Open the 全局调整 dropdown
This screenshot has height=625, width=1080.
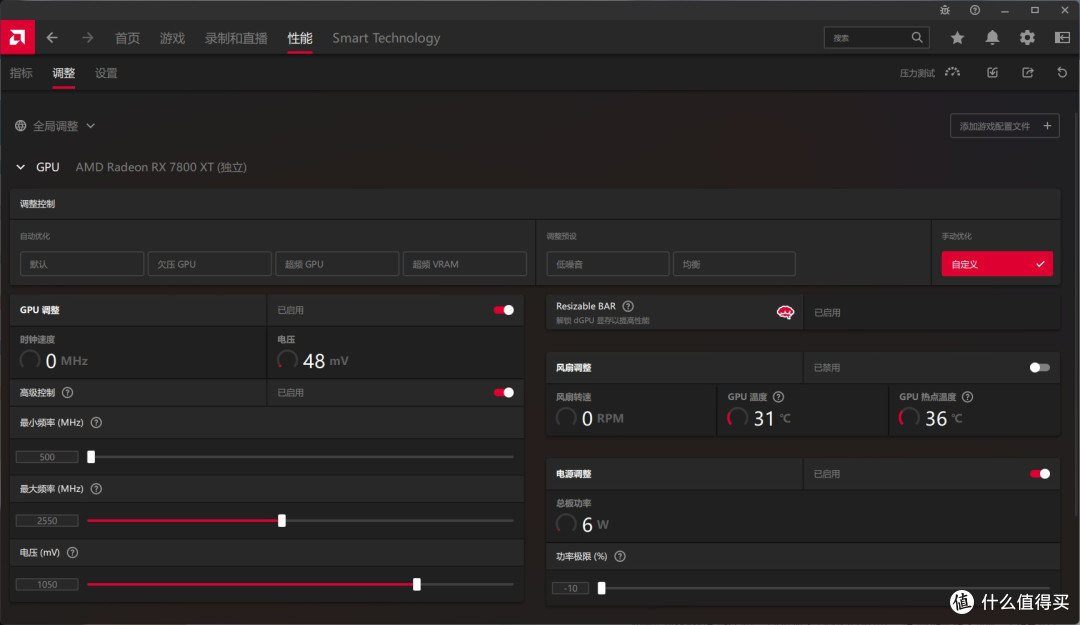[55, 126]
